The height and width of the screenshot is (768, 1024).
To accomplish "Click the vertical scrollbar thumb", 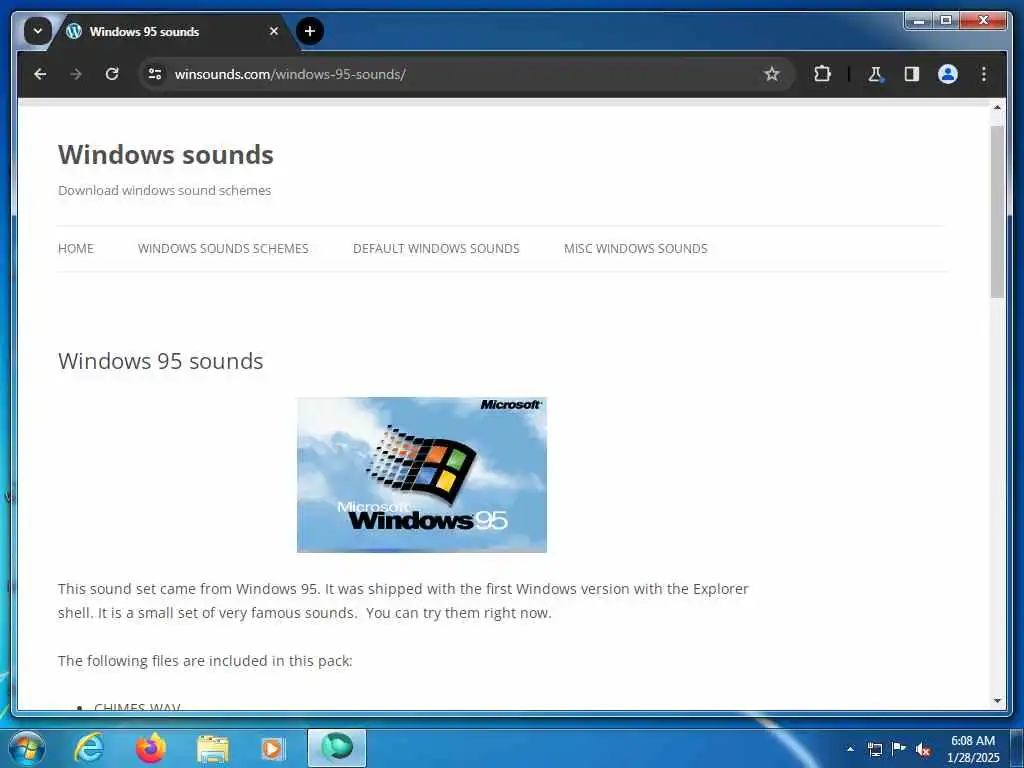I will click(997, 212).
